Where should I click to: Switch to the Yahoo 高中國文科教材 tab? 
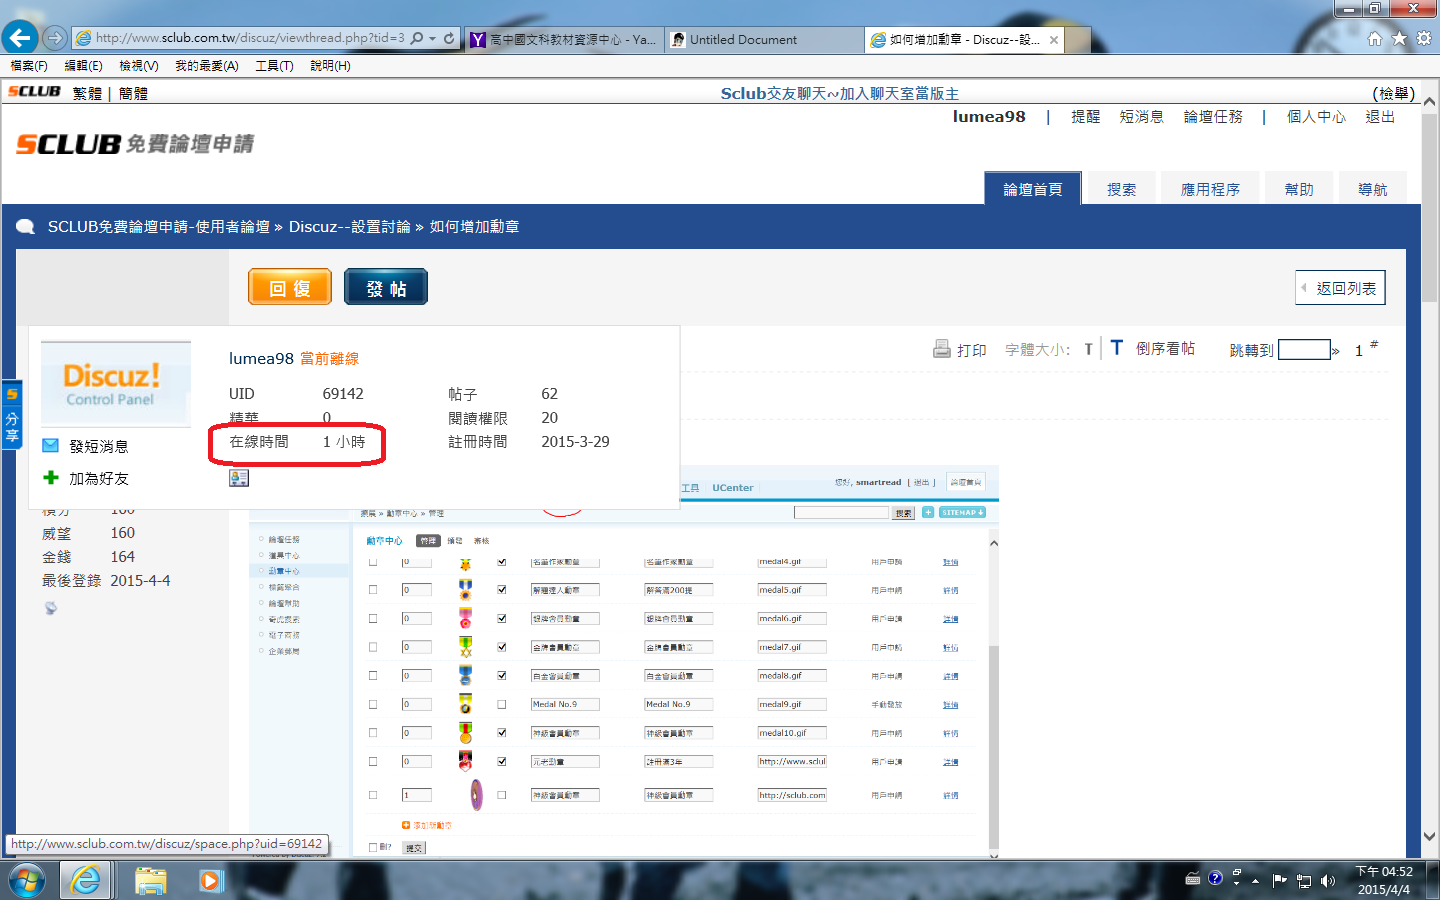pos(563,39)
